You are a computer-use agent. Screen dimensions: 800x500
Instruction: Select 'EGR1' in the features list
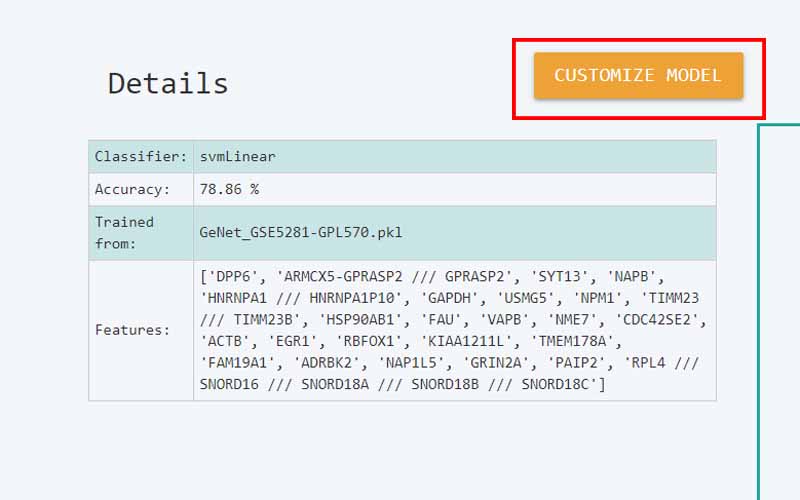click(292, 341)
